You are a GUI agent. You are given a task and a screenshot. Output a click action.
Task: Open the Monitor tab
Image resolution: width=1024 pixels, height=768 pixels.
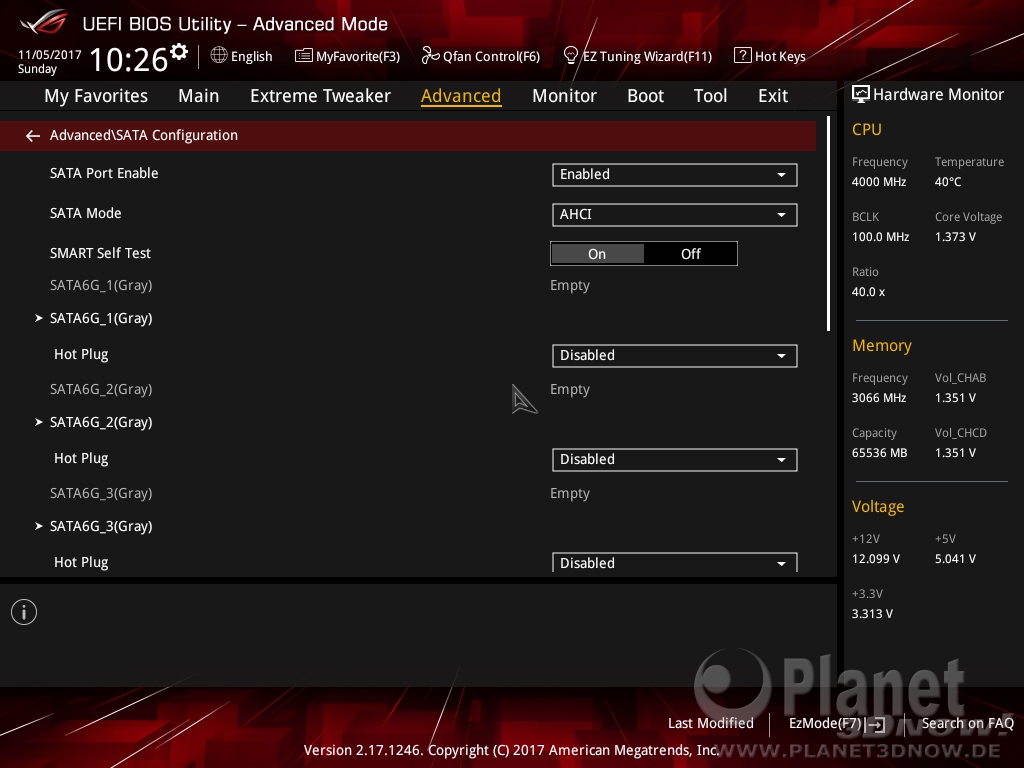tap(564, 96)
